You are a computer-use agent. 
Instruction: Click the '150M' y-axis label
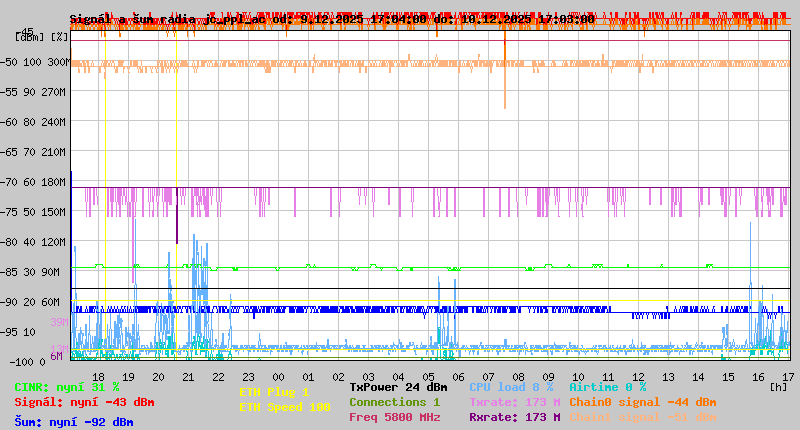click(x=57, y=212)
